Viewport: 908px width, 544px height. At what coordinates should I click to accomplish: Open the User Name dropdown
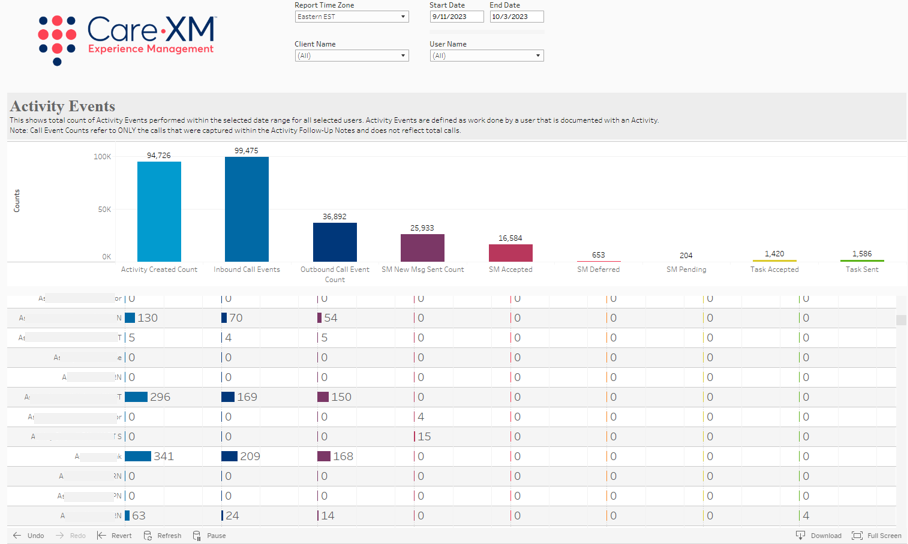click(487, 56)
